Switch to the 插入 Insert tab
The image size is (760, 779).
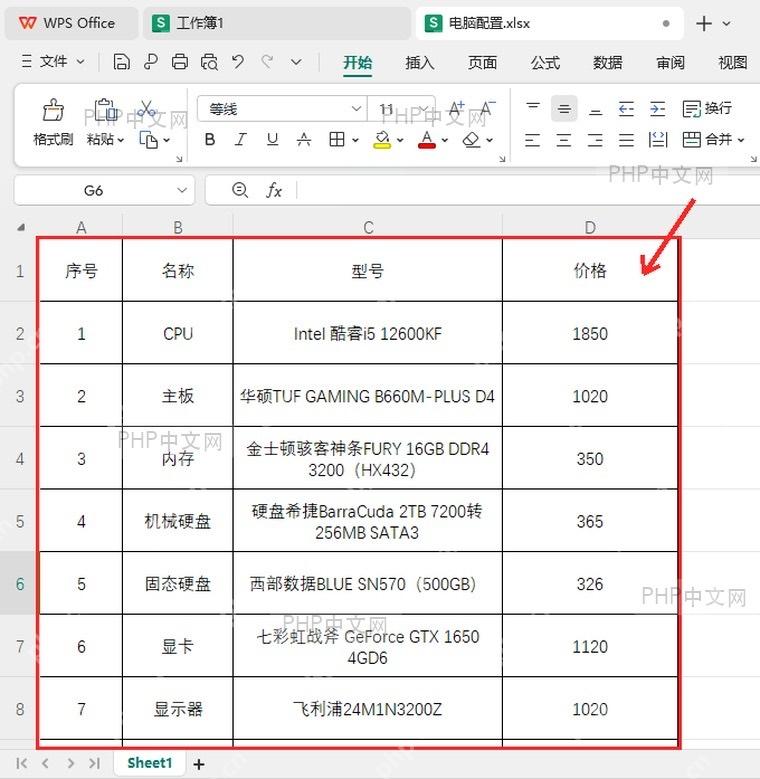point(420,63)
